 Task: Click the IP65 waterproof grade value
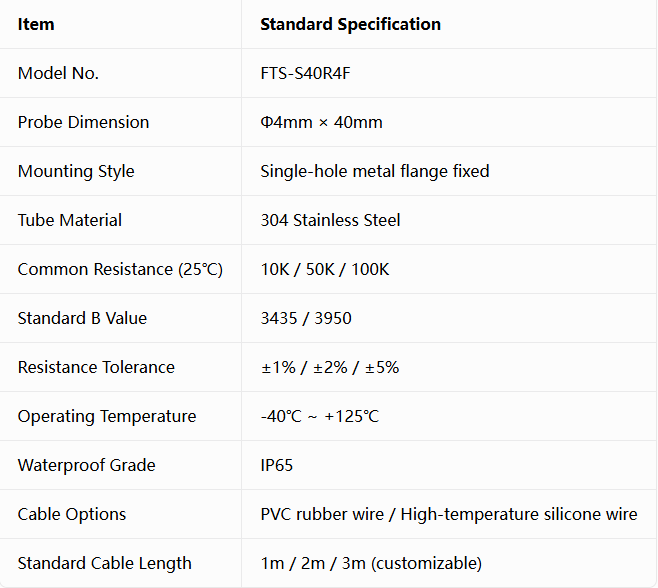277,465
